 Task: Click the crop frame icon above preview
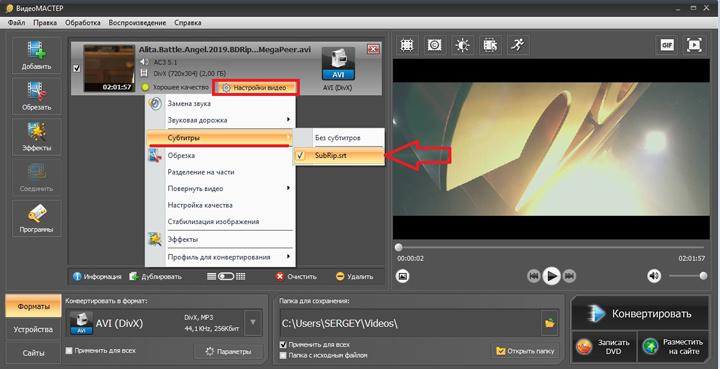point(406,45)
